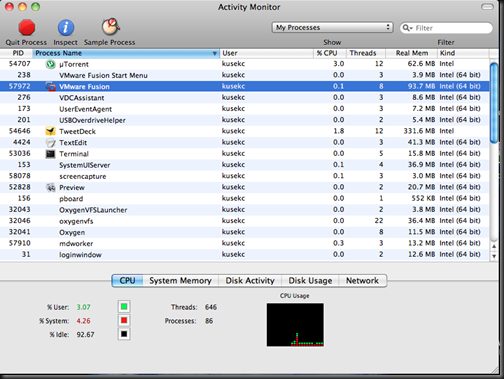Screen dimensions: 504x379
Task: Click the µTorrent app icon
Action: [50, 64]
